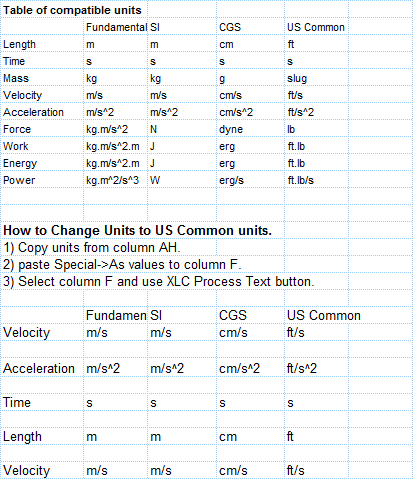Select the 'US Common' header in upper table
The image size is (413, 479).
(x=316, y=27)
